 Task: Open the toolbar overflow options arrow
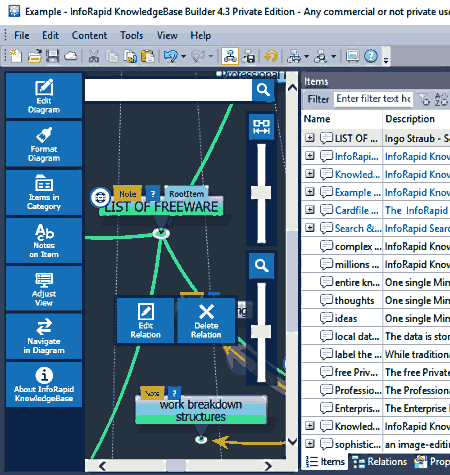[386, 60]
